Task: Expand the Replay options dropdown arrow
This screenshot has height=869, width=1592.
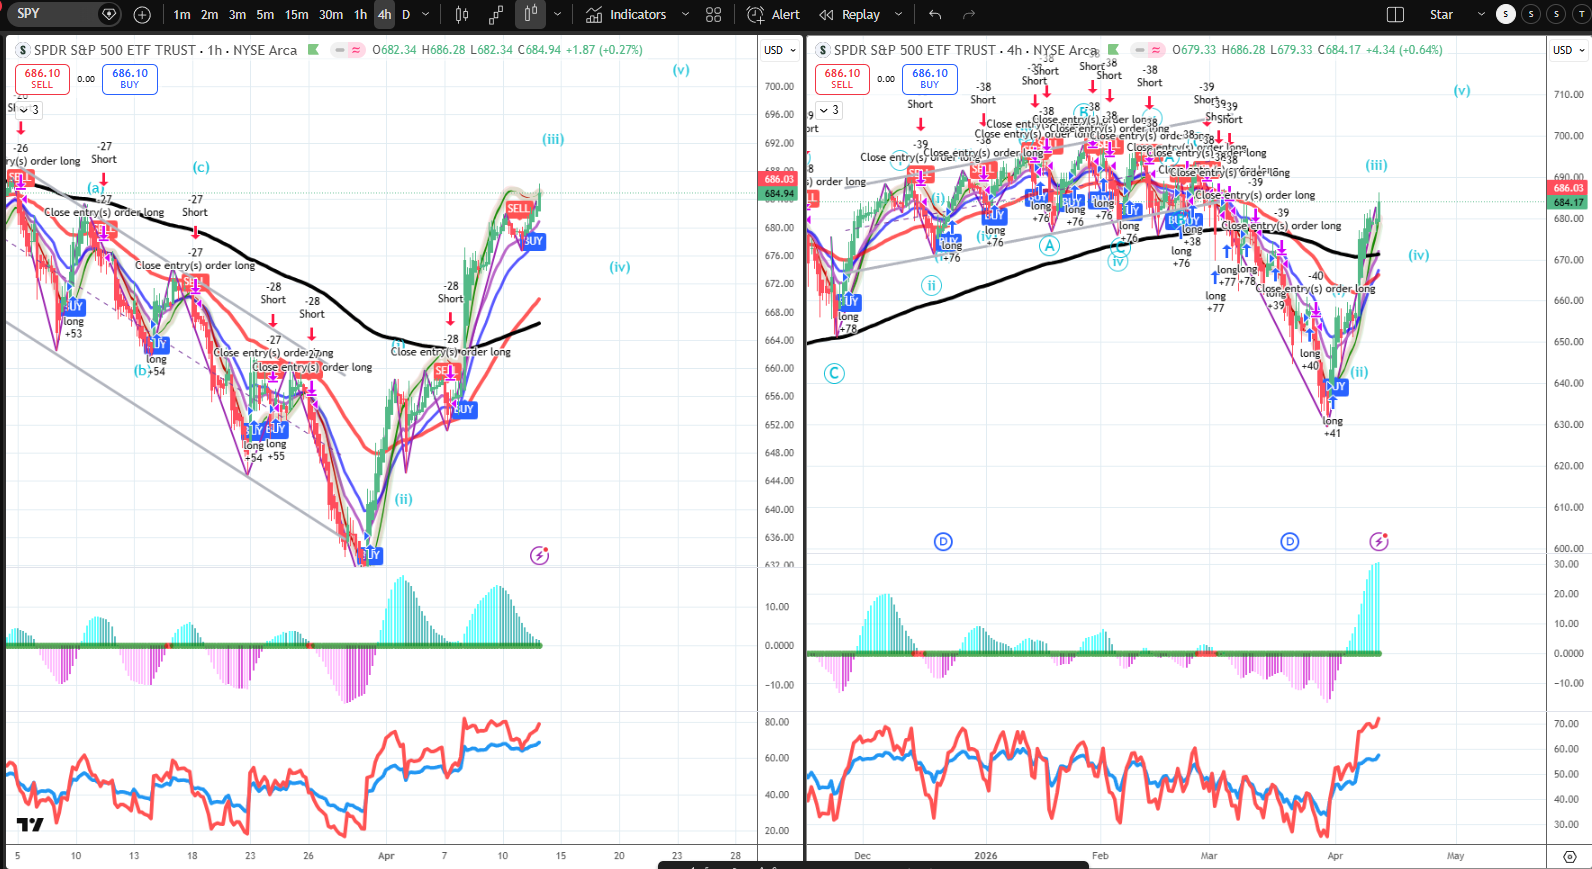Action: (x=898, y=15)
